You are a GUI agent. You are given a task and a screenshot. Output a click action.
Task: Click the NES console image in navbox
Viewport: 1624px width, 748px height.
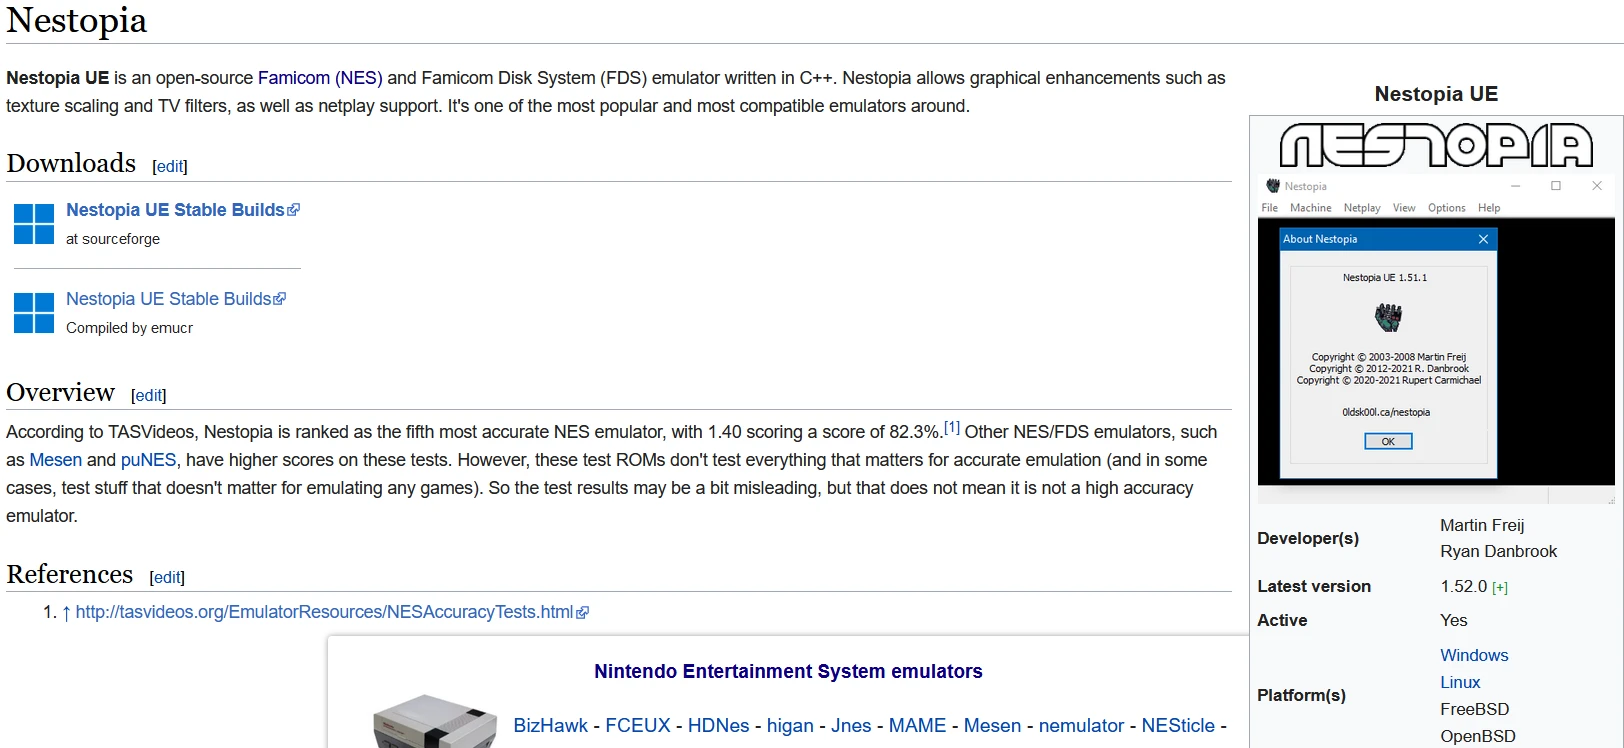tap(435, 721)
